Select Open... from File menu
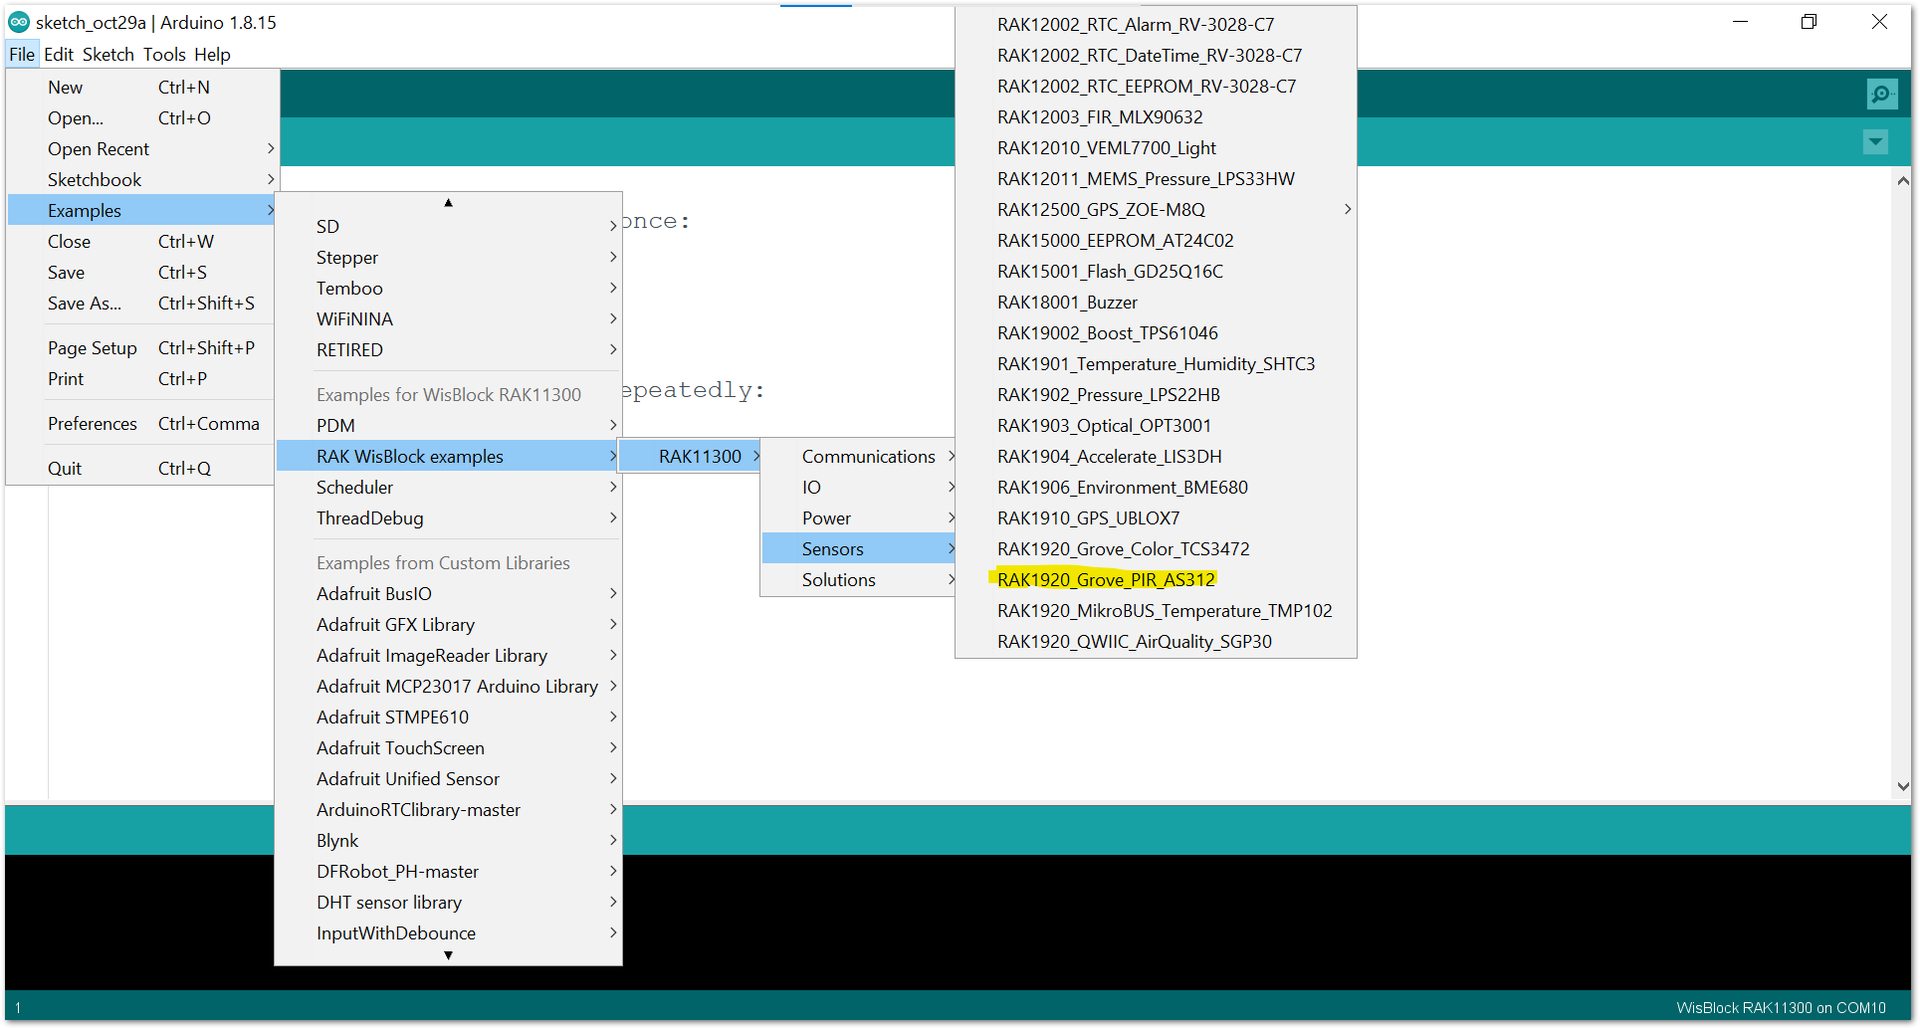 (141, 118)
